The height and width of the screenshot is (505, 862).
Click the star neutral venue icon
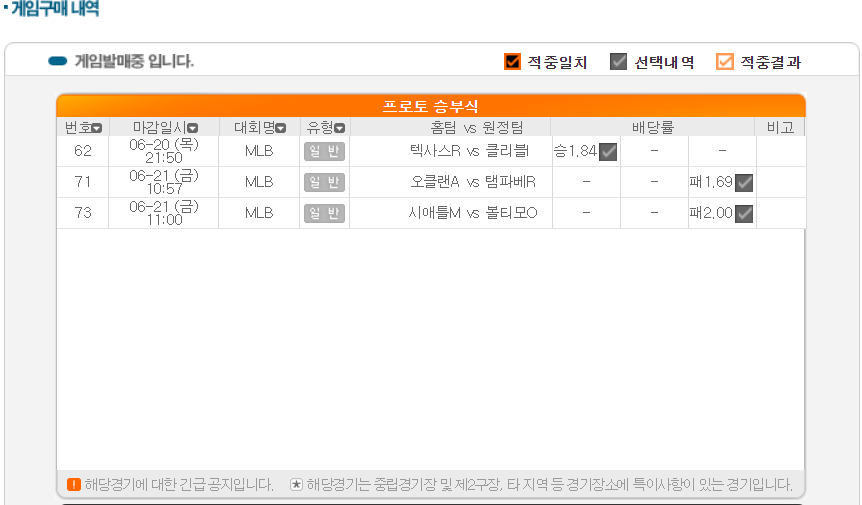(x=296, y=485)
